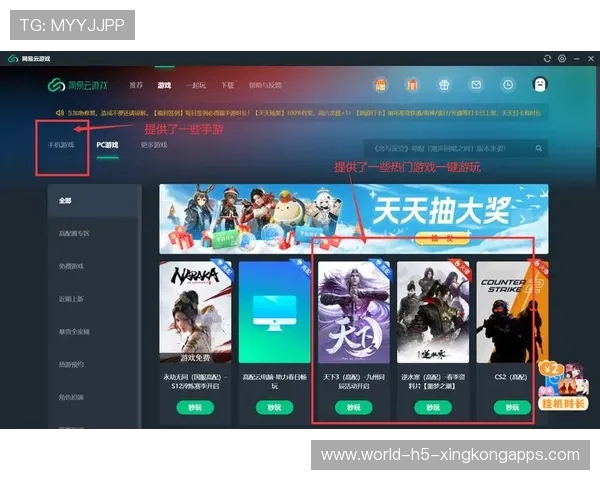Click 秒玩 under the 天下3 card
The image size is (600, 480).
[x=354, y=407]
